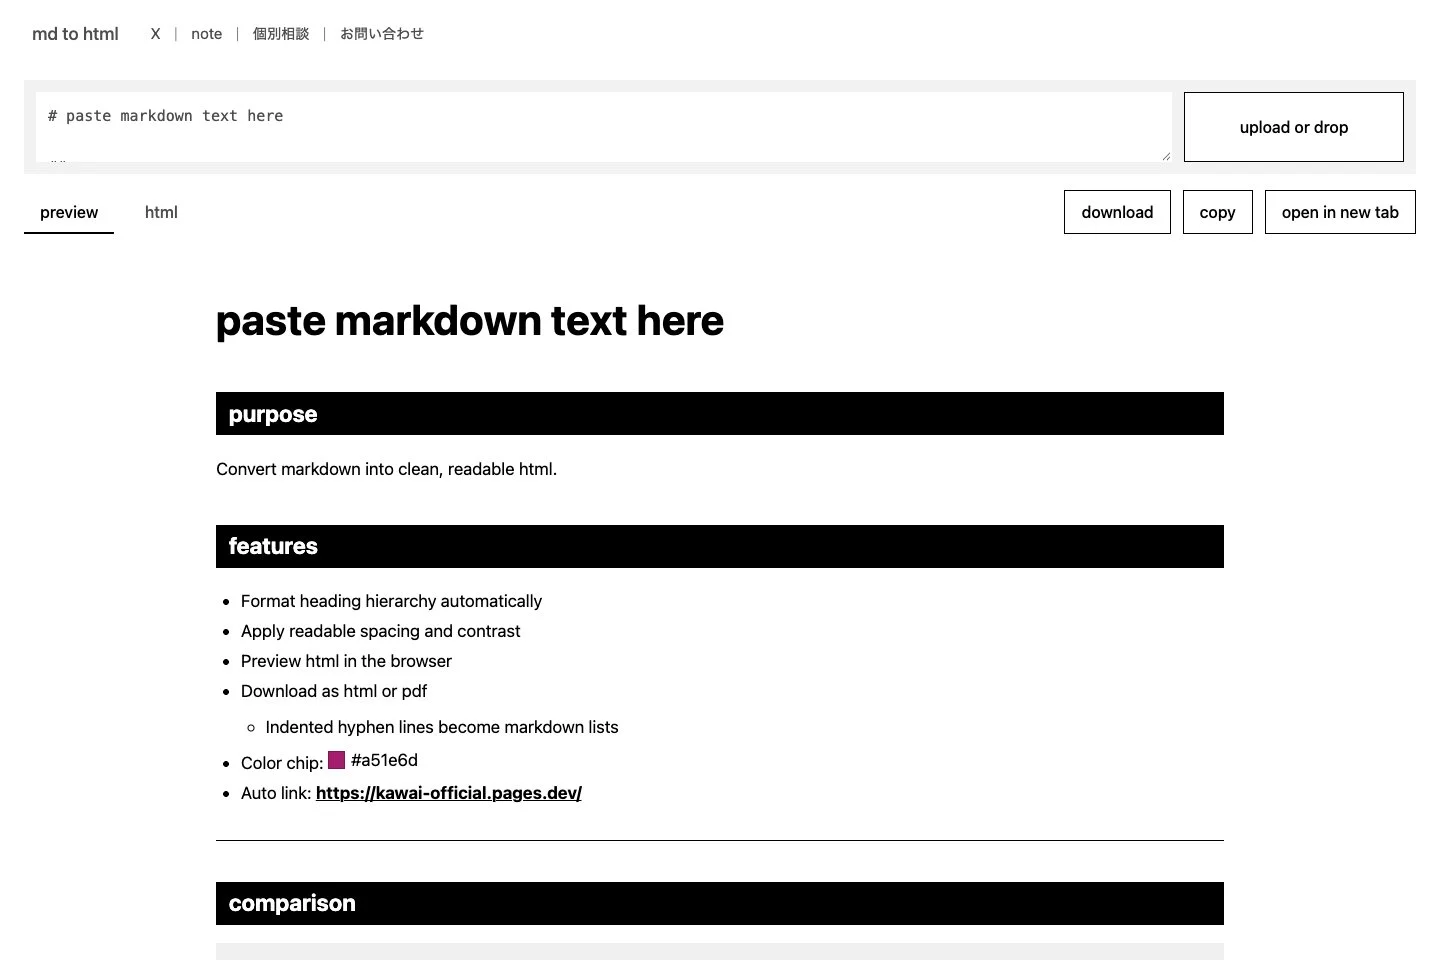Click the md to html site title
Screen dimensions: 1440x960
pyautogui.click(x=75, y=34)
